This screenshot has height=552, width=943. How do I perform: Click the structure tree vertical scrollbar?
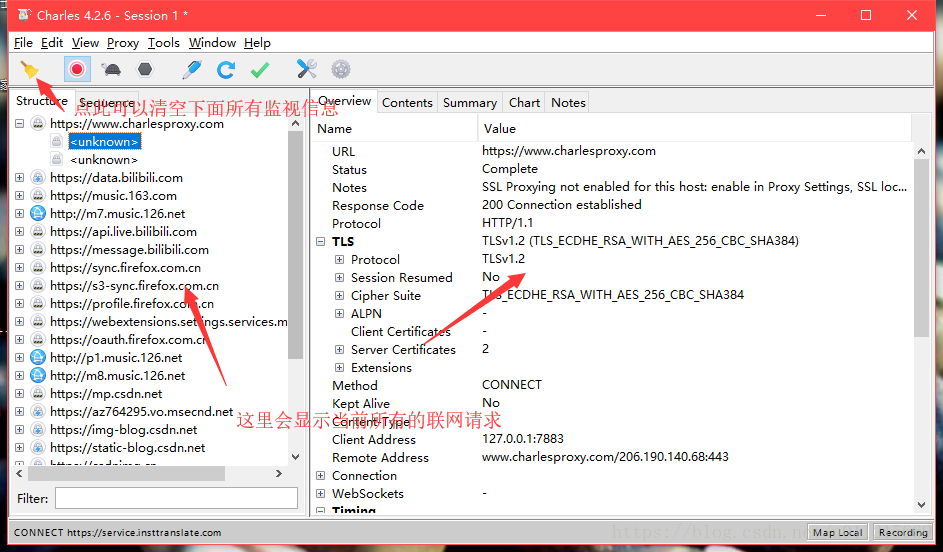pos(295,245)
